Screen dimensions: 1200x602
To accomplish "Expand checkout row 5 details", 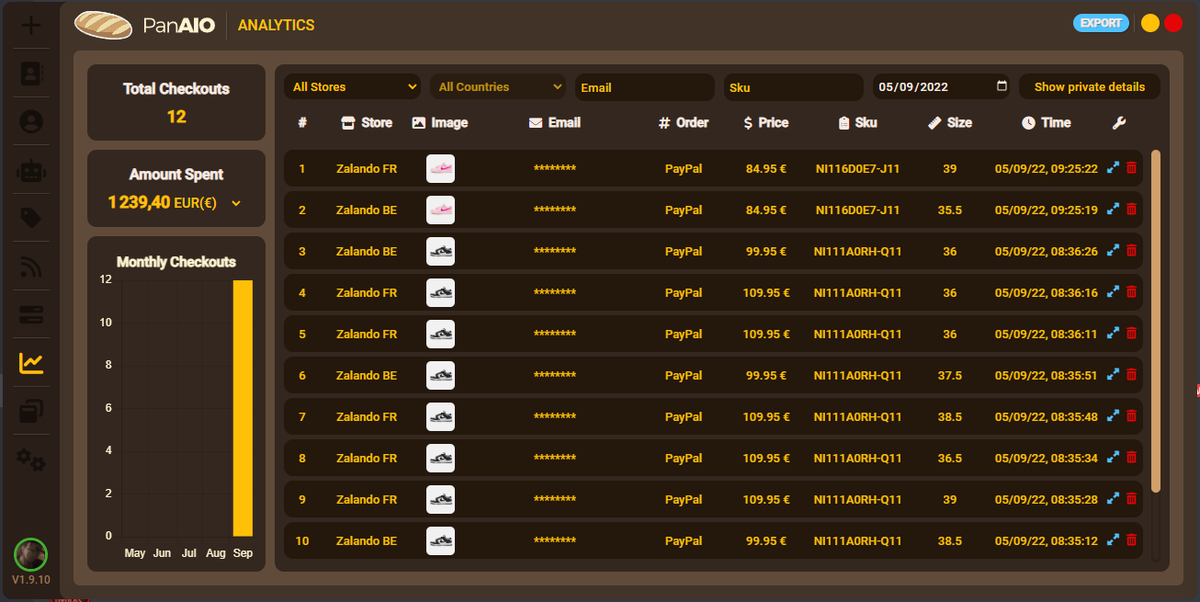I will (1113, 334).
